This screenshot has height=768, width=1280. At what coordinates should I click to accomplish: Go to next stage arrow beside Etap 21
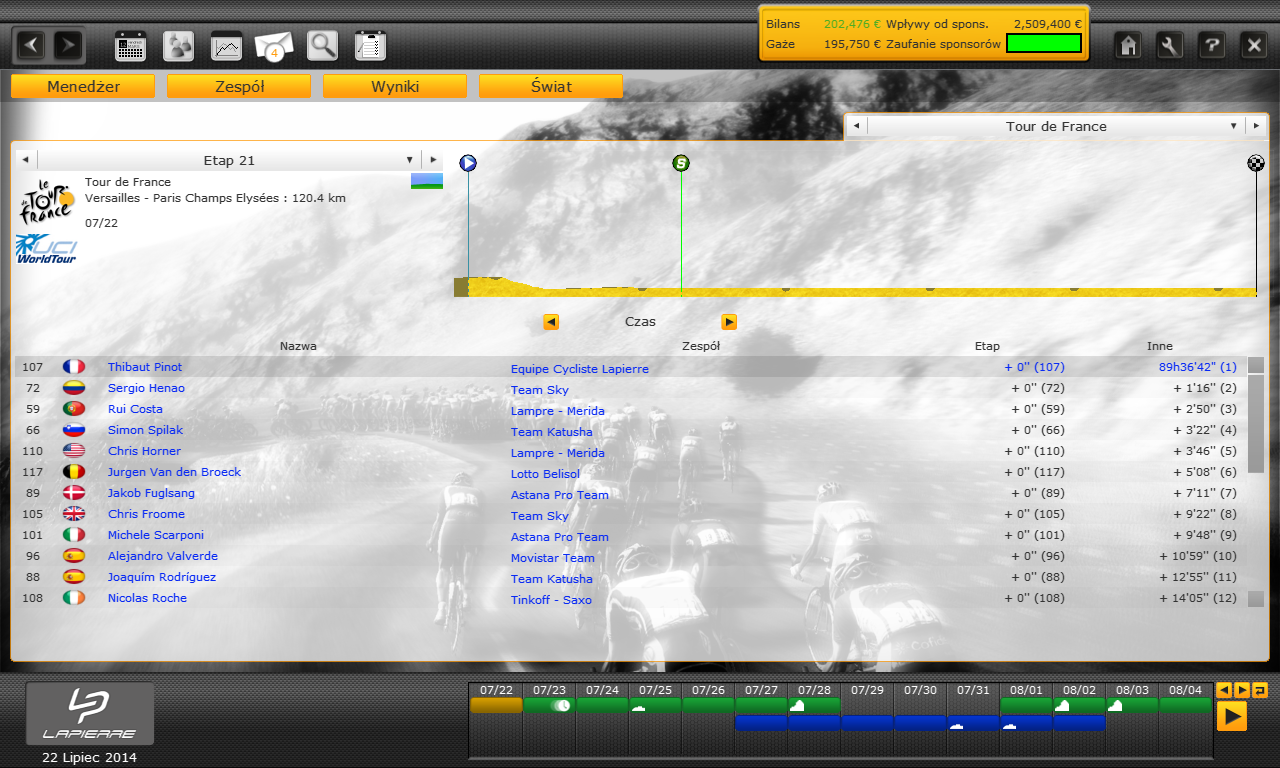(x=433, y=160)
